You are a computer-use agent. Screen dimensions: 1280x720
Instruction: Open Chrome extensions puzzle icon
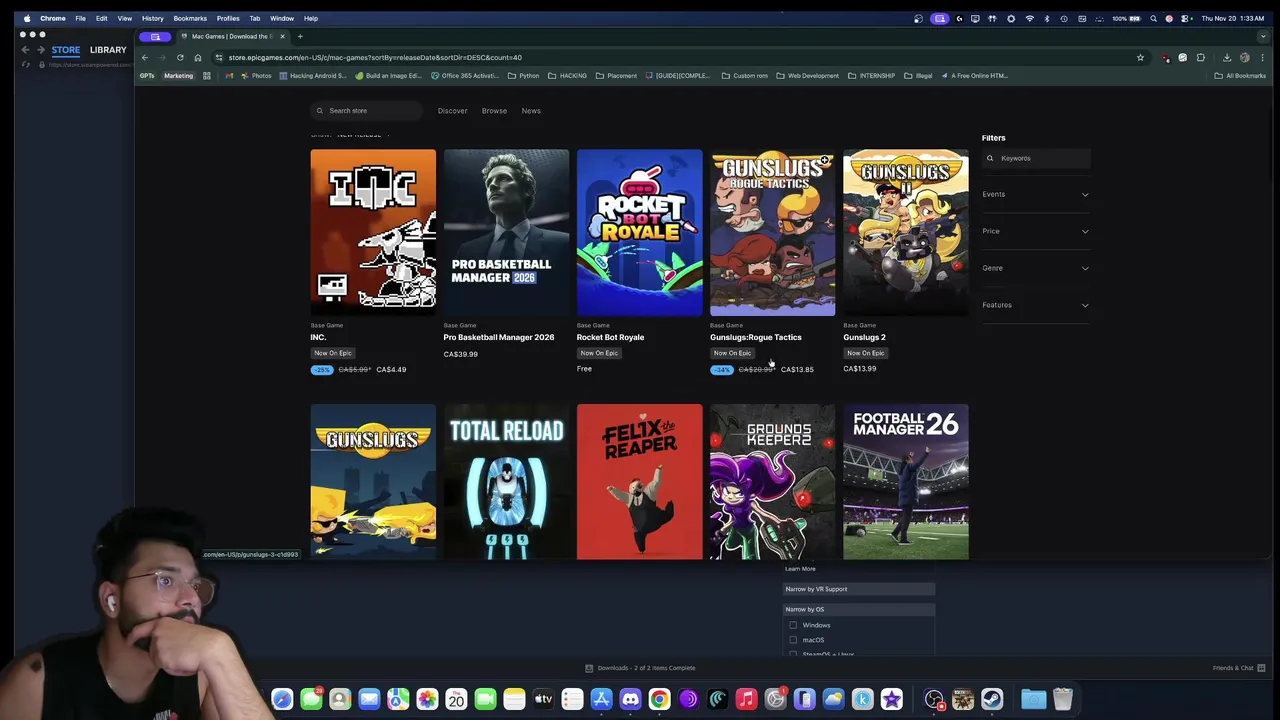click(1201, 57)
